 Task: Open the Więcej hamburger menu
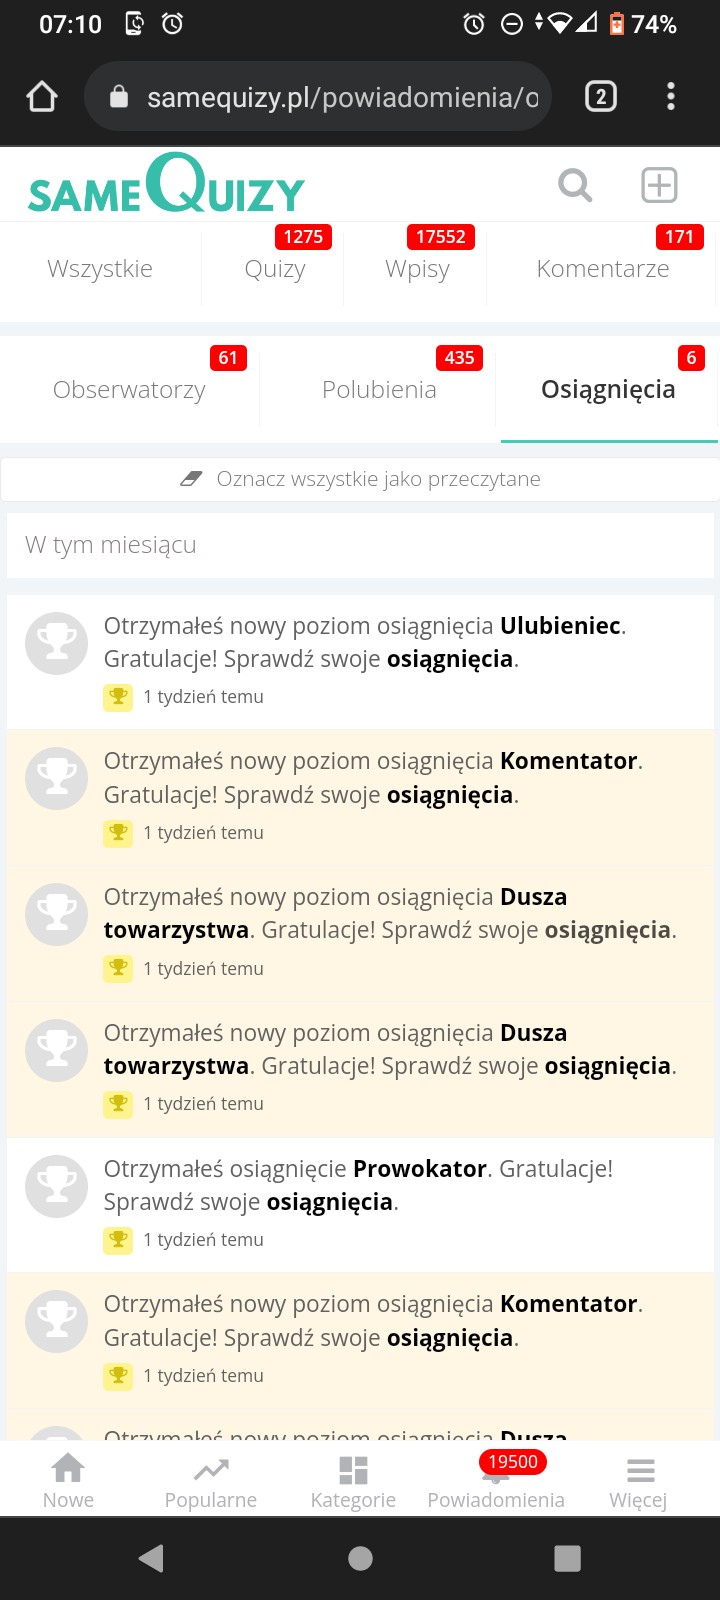pyautogui.click(x=639, y=1480)
